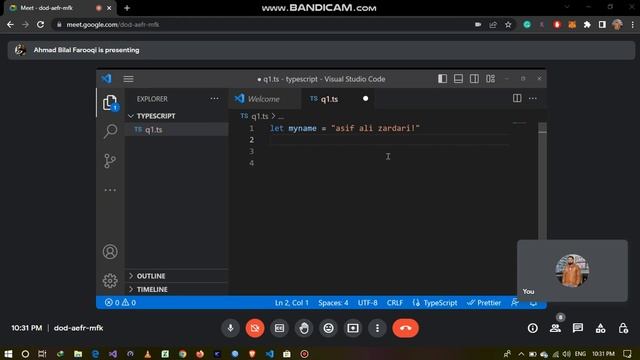The height and width of the screenshot is (360, 640).
Task: Open the Search icon in VS Code activity bar
Action: click(x=110, y=131)
